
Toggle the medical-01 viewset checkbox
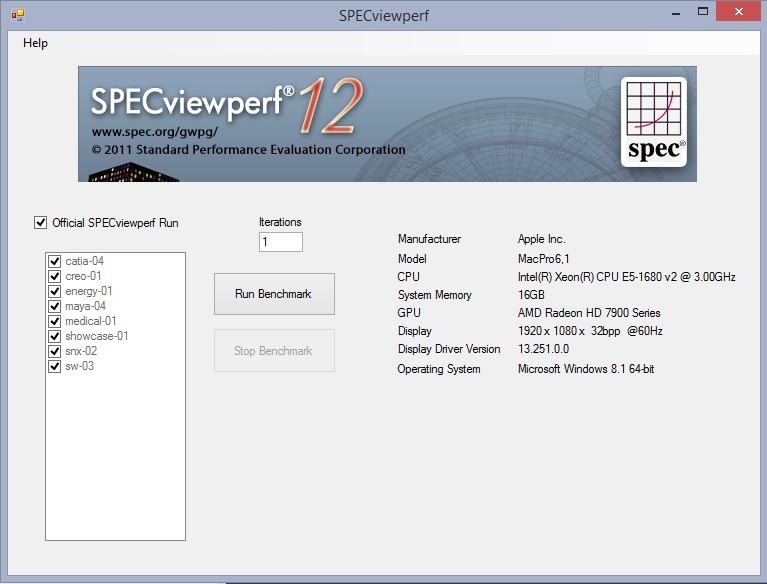pyautogui.click(x=54, y=321)
